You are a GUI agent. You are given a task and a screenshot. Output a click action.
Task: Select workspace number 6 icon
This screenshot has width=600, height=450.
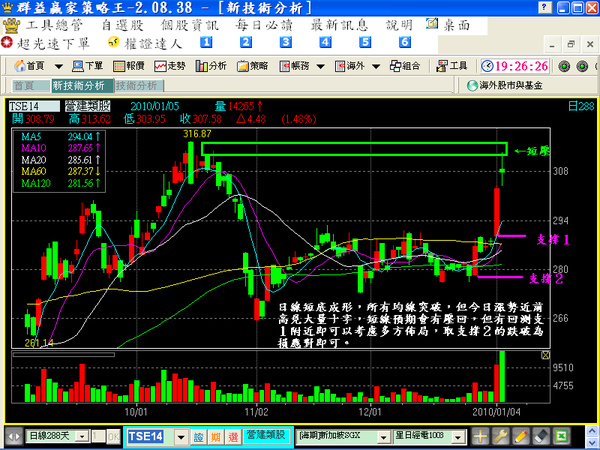[405, 42]
